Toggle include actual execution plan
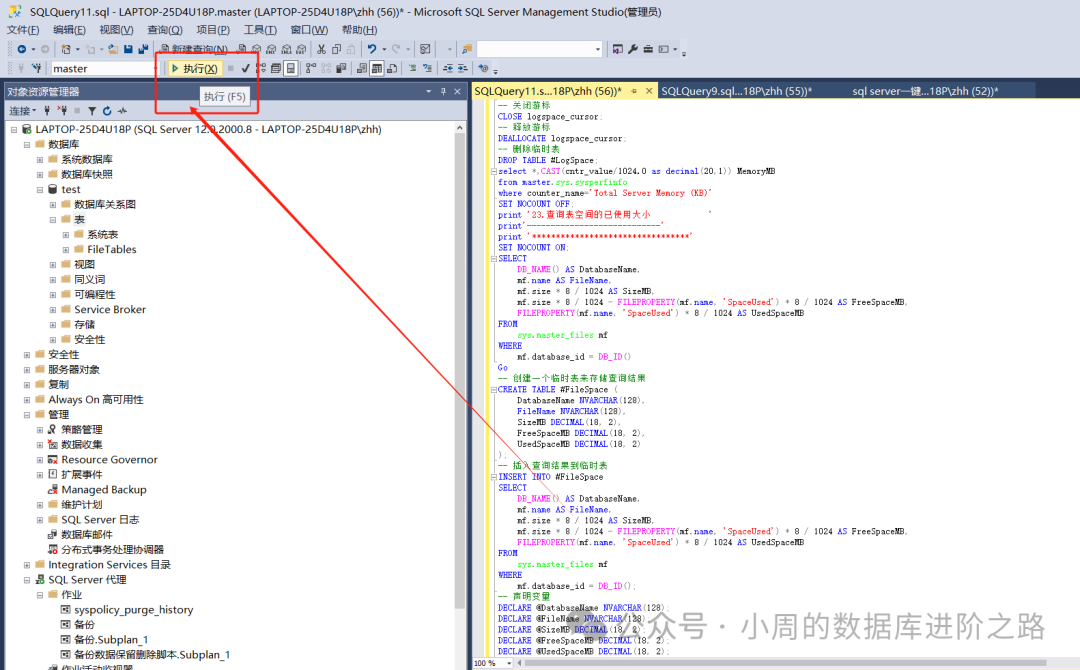The width and height of the screenshot is (1080, 670). 311,68
